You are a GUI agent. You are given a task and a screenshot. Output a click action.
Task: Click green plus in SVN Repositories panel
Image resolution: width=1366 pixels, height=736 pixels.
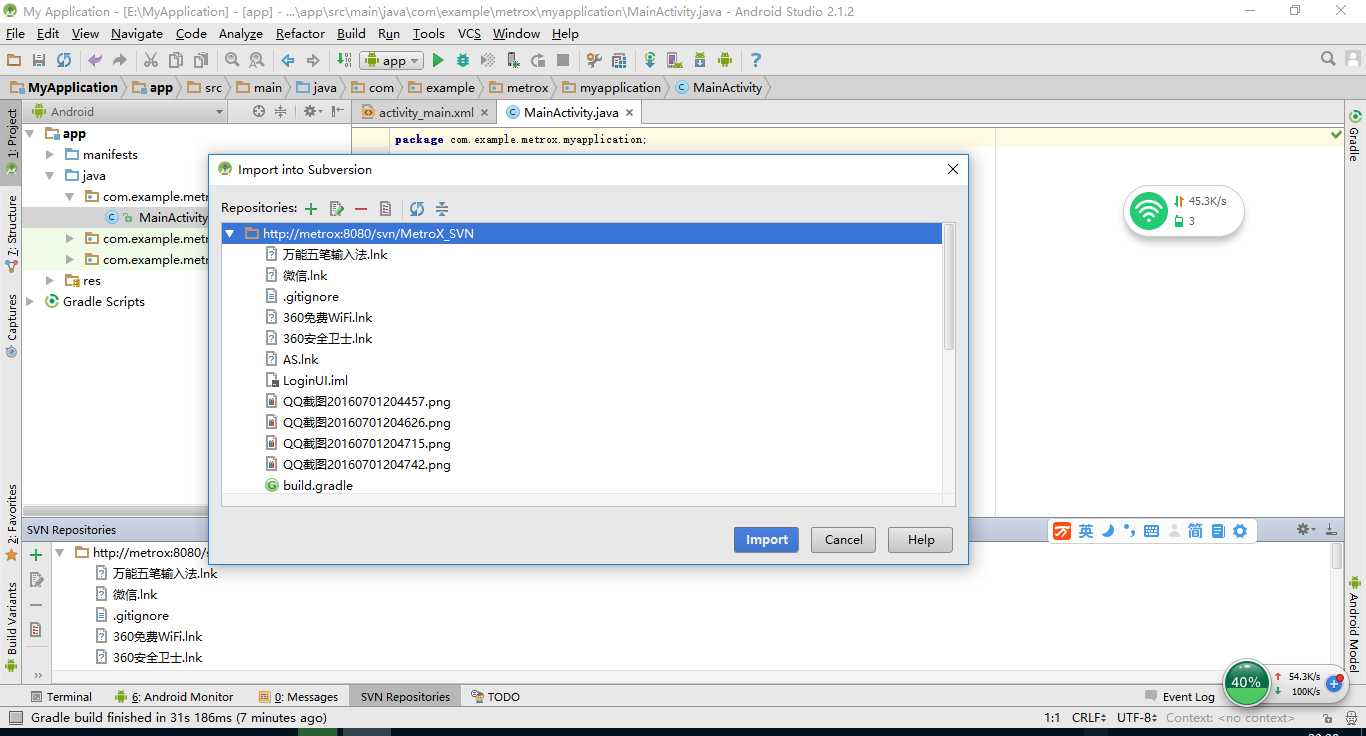[x=36, y=555]
